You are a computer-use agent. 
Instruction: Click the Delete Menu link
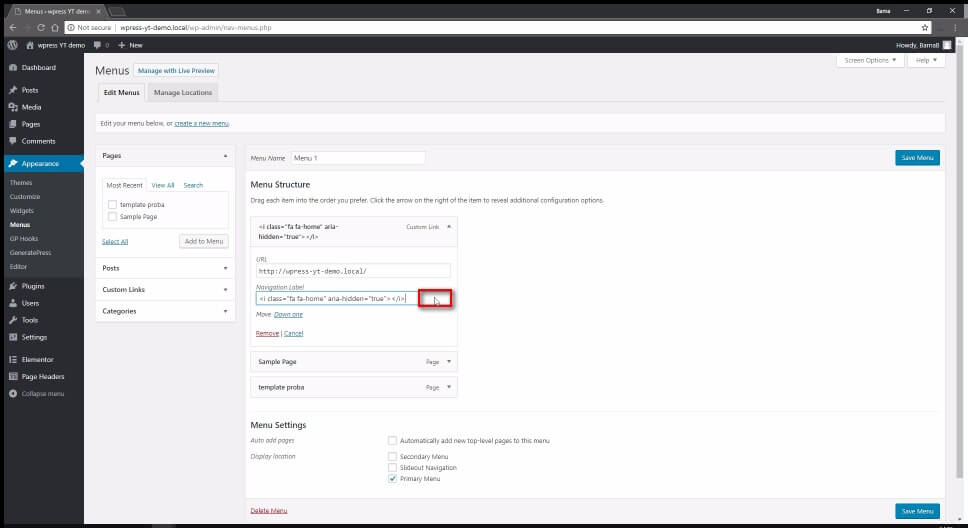pos(269,511)
